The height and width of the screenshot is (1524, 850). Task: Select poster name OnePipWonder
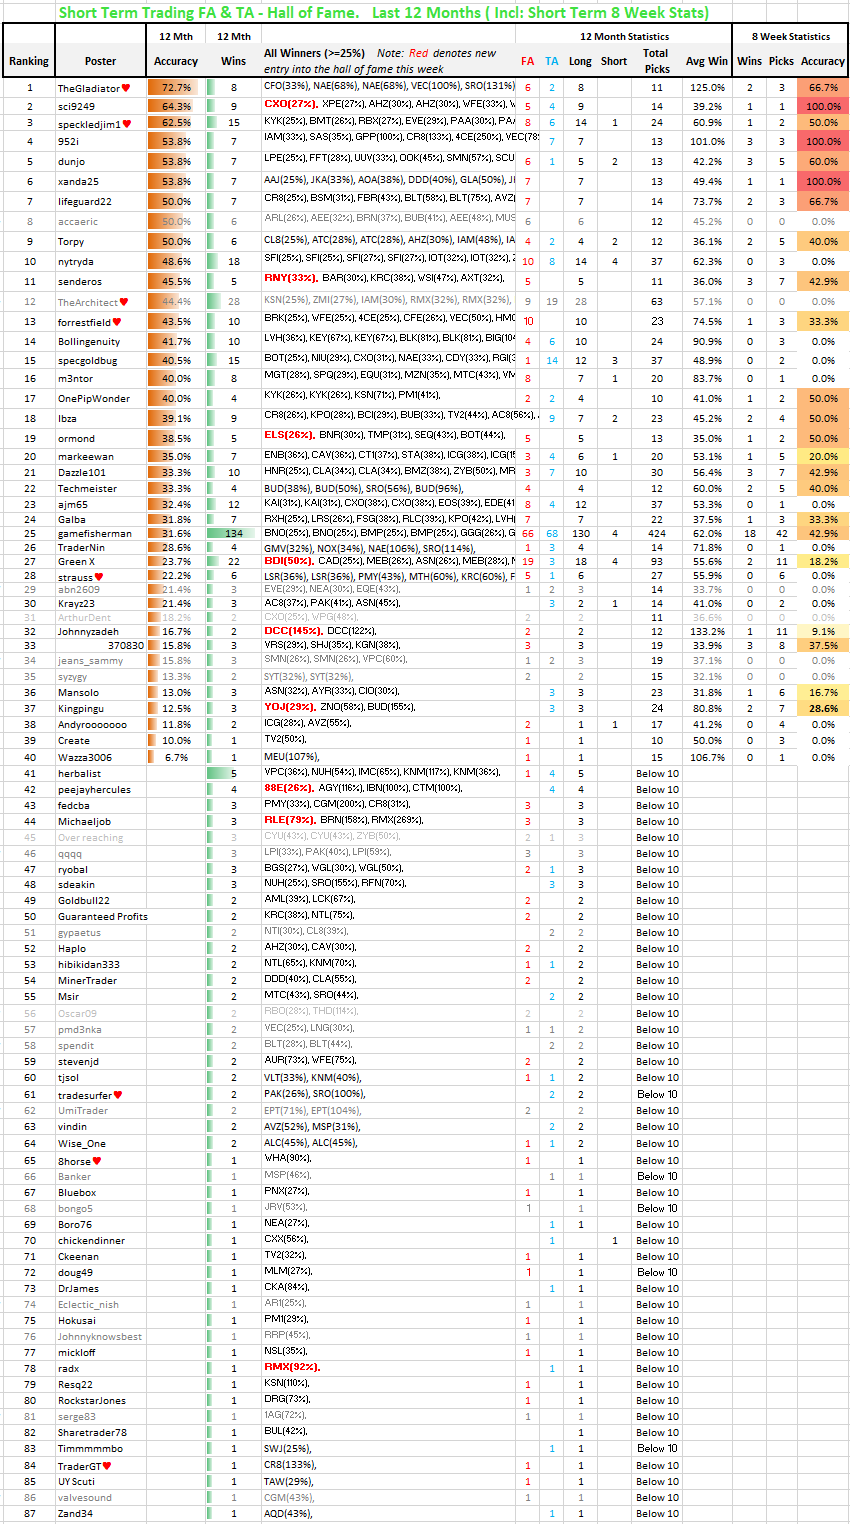[94, 398]
